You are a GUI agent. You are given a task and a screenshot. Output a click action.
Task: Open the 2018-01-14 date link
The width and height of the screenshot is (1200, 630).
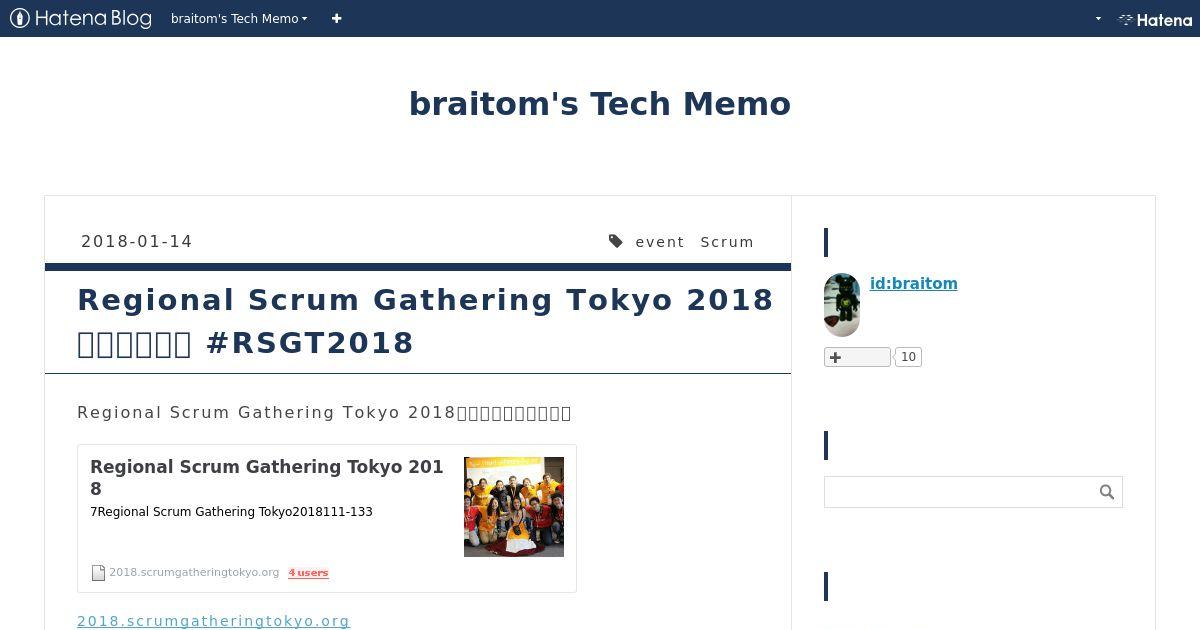pyautogui.click(x=137, y=241)
